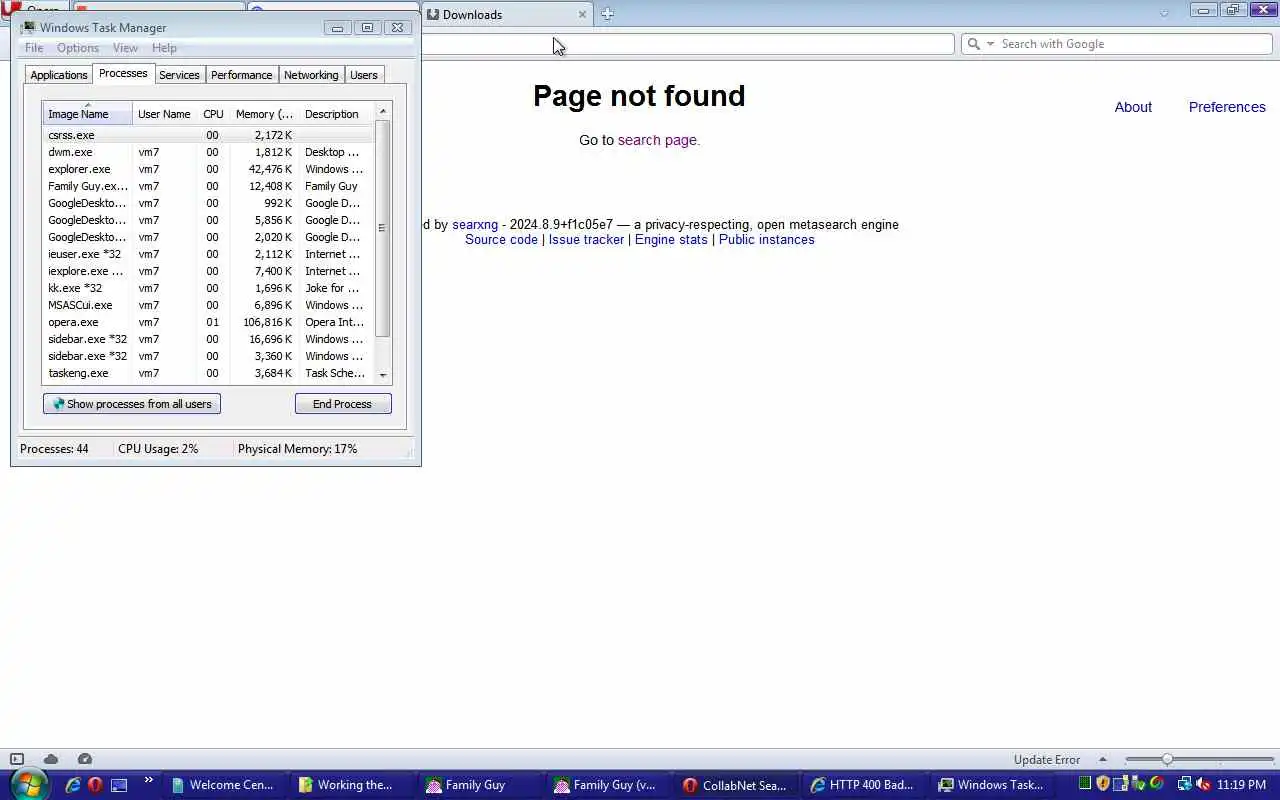Close the Downloads tab

coord(582,14)
